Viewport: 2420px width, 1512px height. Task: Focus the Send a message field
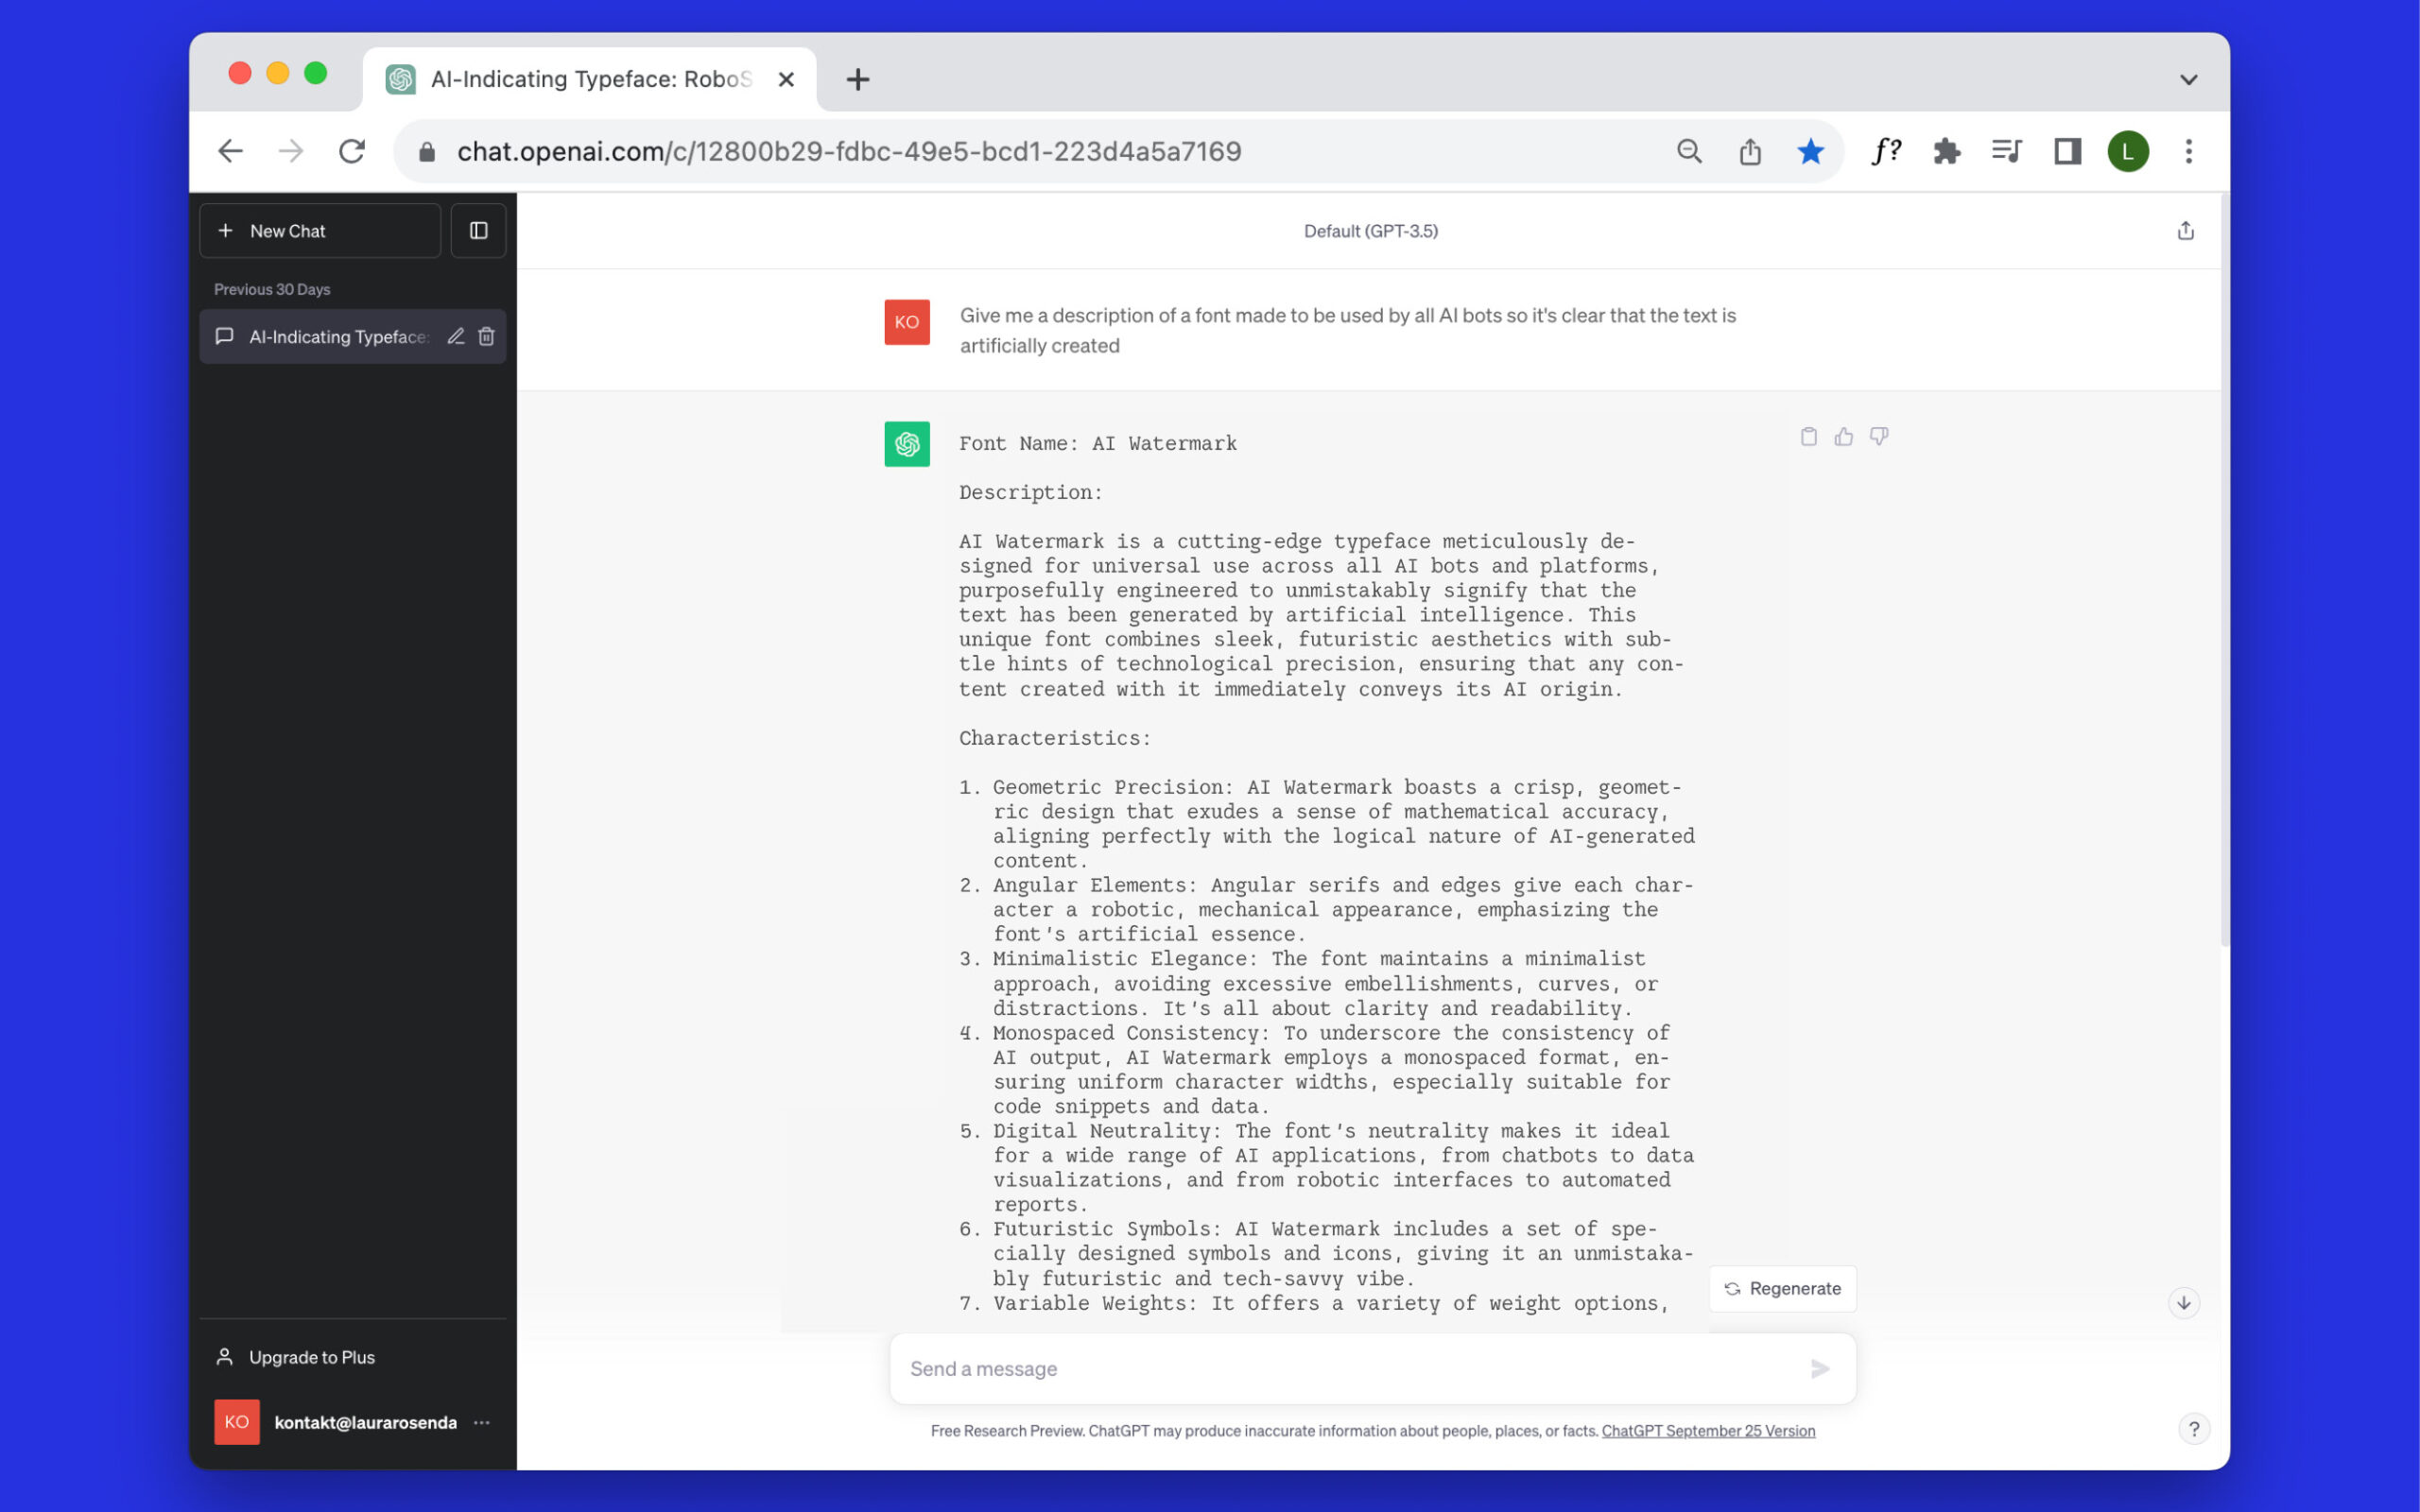pyautogui.click(x=1350, y=1368)
